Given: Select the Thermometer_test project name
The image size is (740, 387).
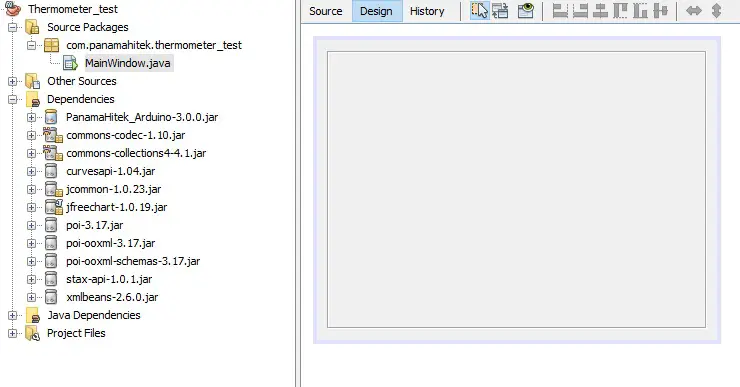Looking at the screenshot, I should click(x=73, y=9).
